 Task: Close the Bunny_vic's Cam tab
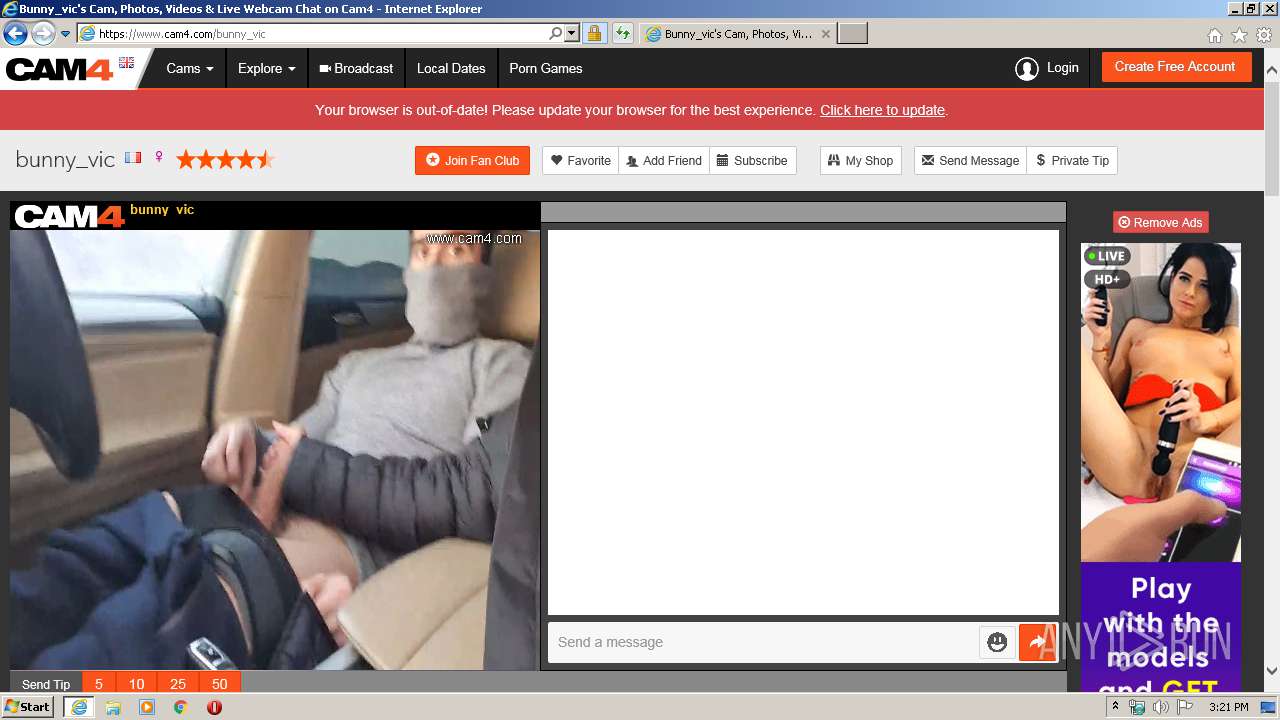coord(826,34)
